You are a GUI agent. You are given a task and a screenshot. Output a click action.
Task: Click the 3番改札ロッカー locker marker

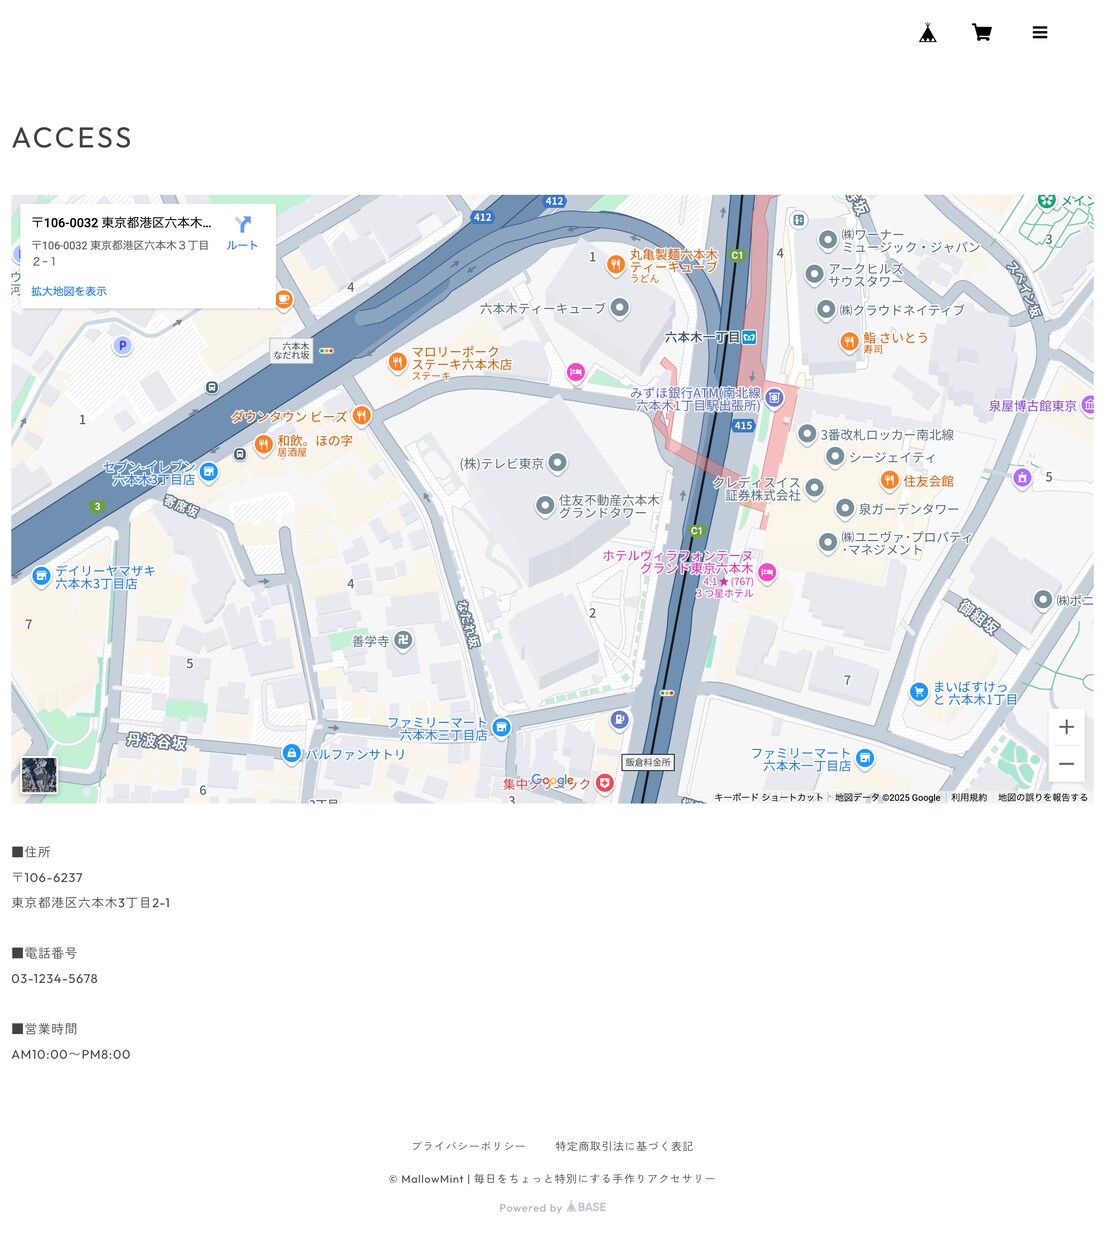[x=807, y=434]
